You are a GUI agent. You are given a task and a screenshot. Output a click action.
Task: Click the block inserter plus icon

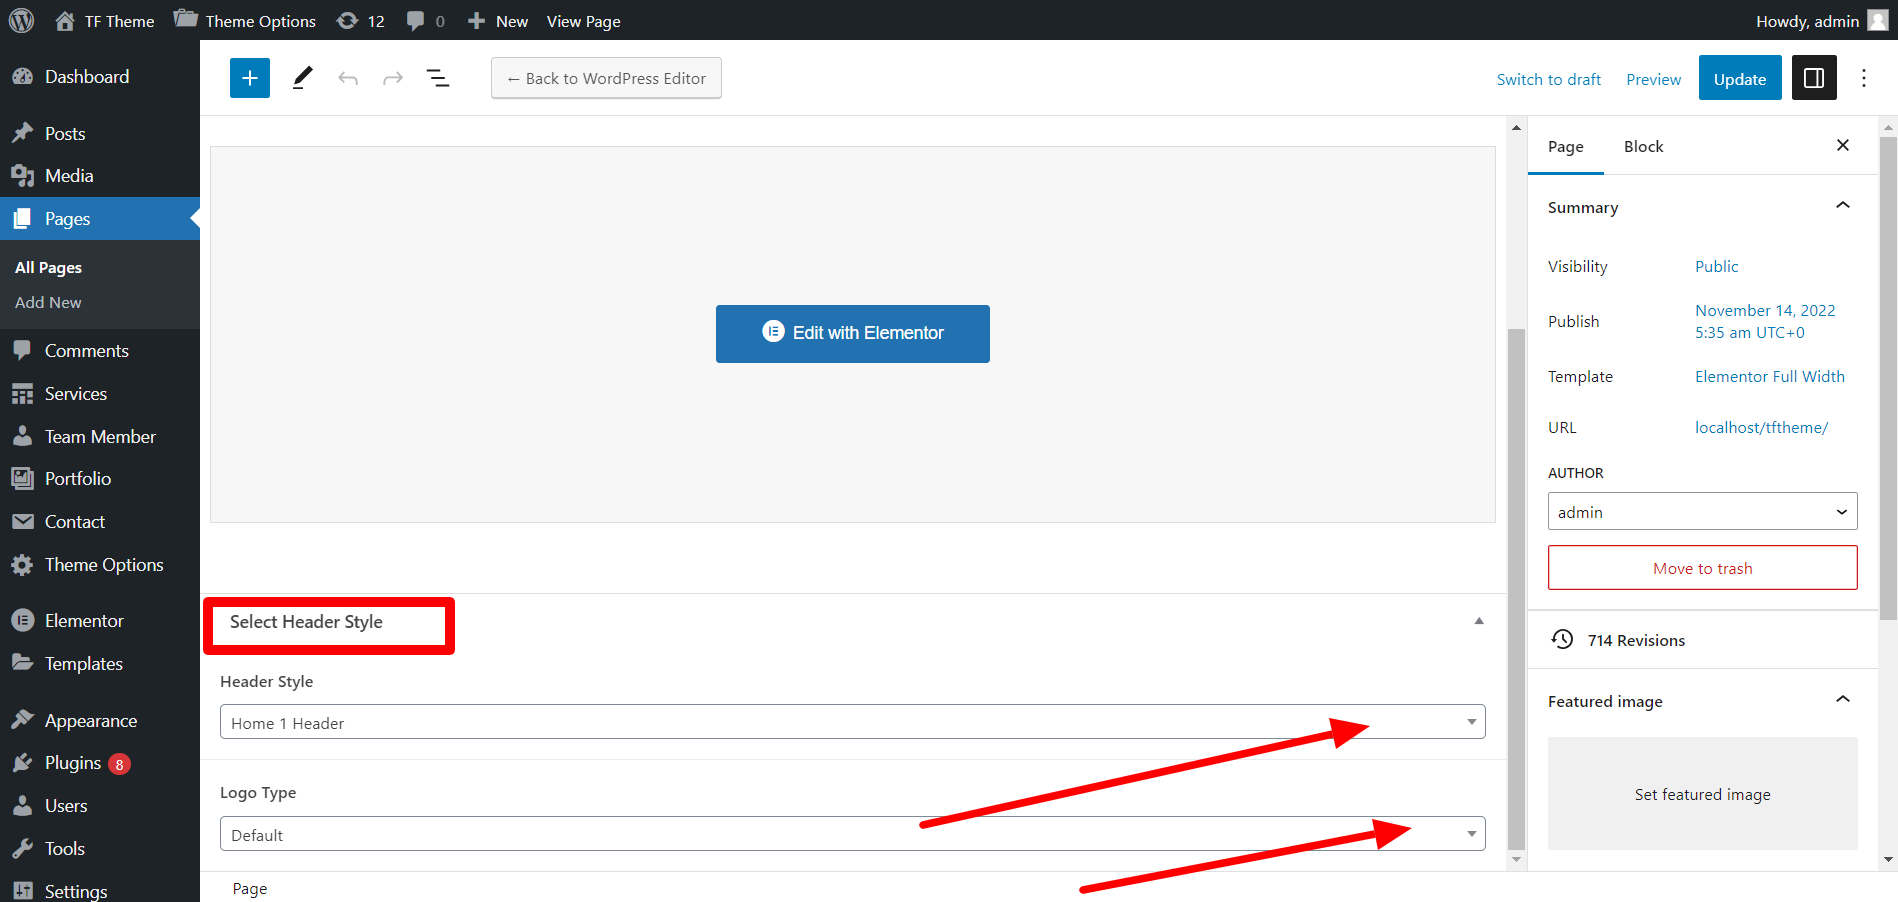[250, 78]
